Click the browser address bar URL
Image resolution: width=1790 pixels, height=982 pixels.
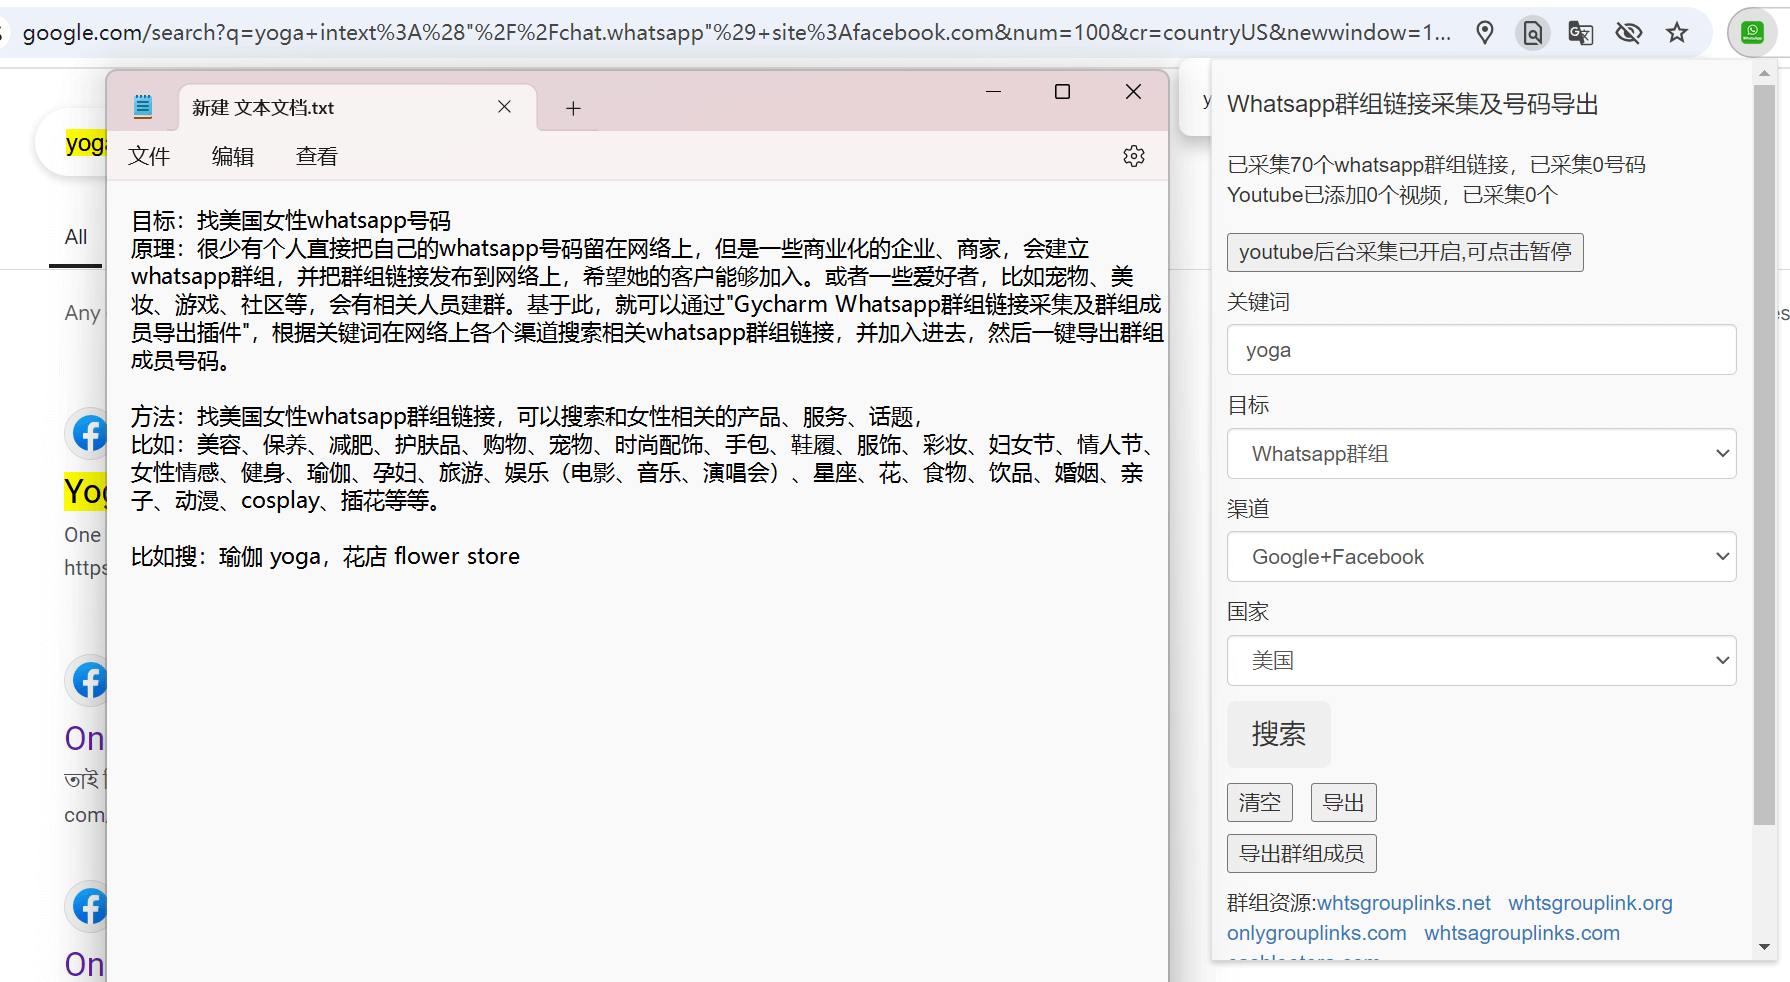click(x=737, y=33)
